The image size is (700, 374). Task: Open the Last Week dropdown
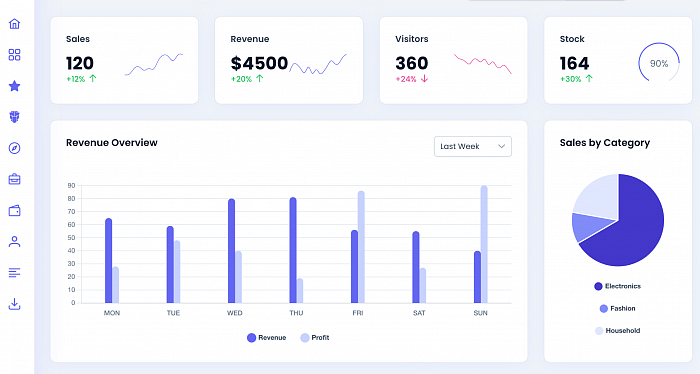473,146
